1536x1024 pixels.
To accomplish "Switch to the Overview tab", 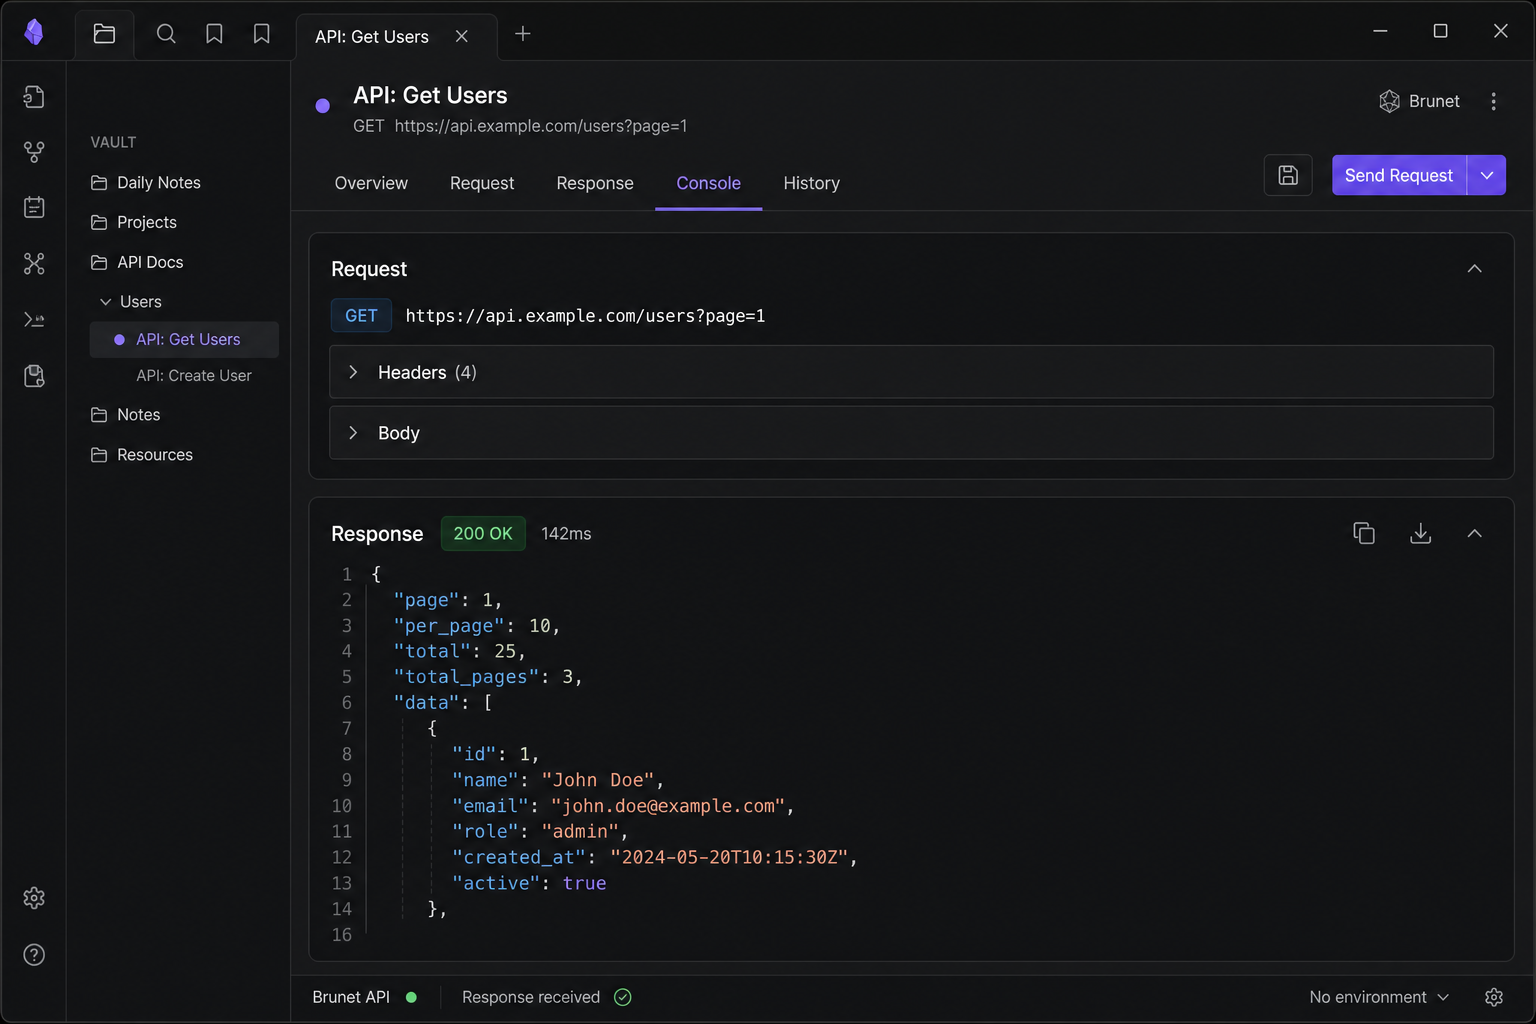I will 371,183.
